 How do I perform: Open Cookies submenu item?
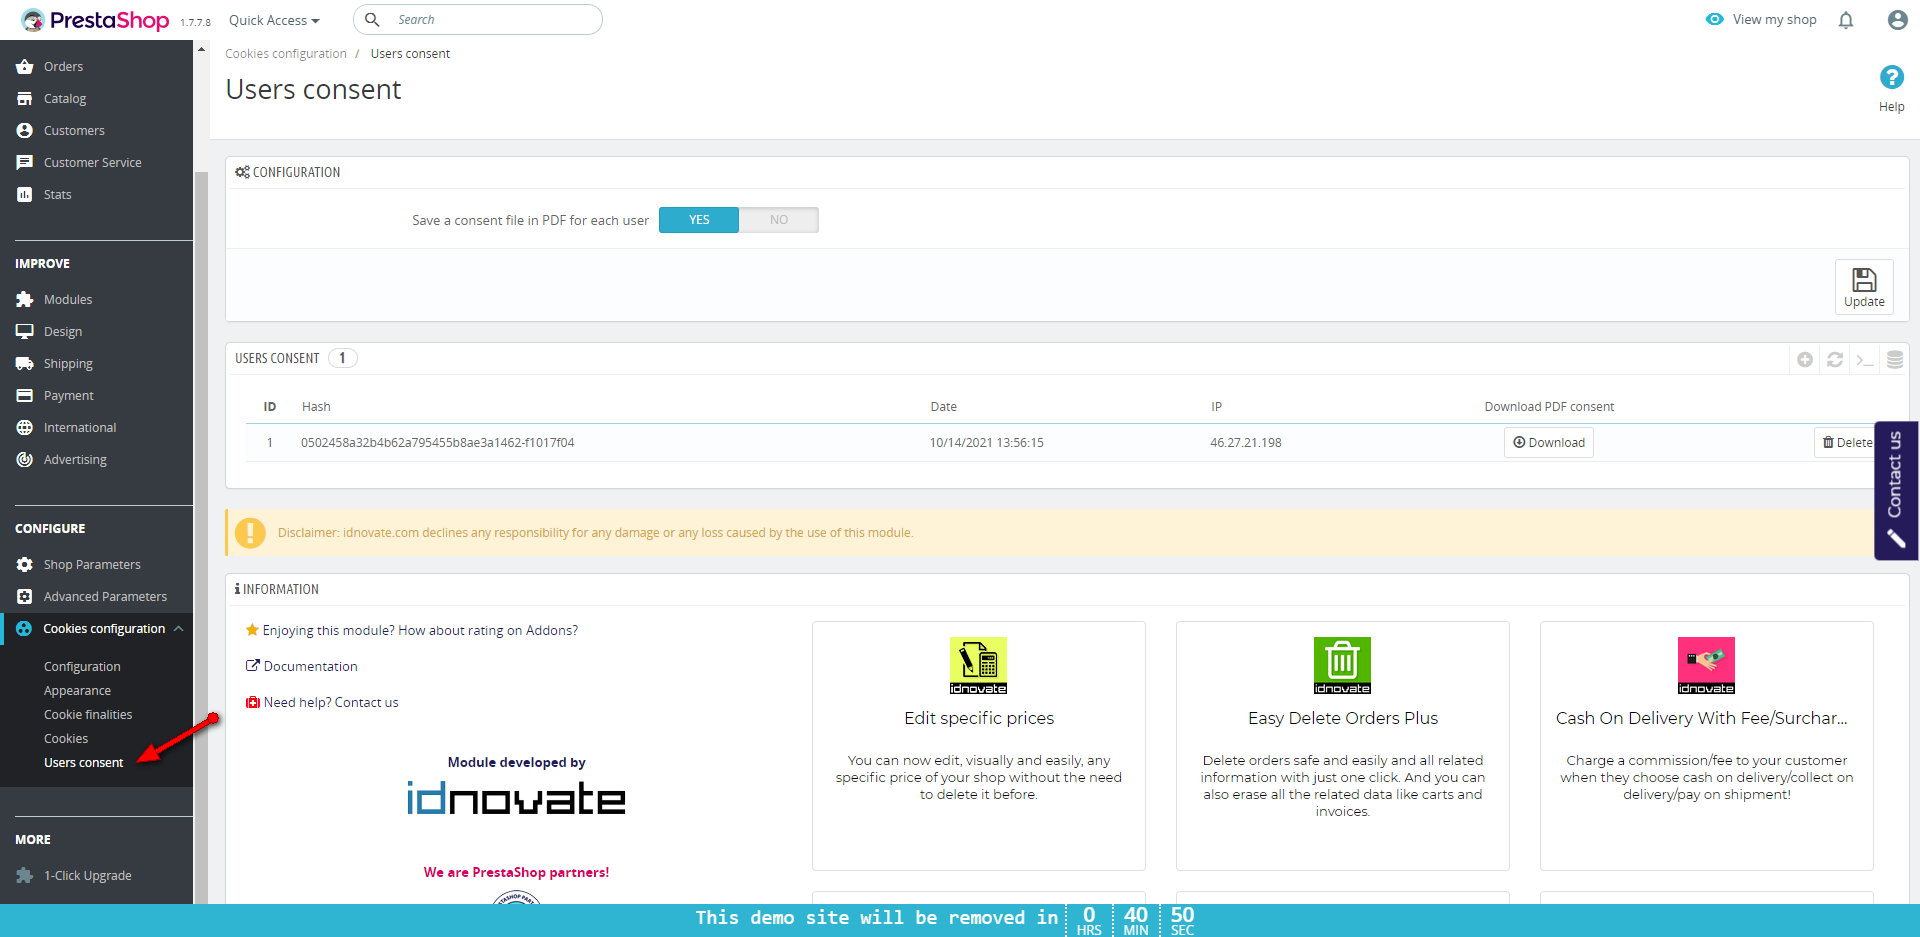tap(66, 739)
